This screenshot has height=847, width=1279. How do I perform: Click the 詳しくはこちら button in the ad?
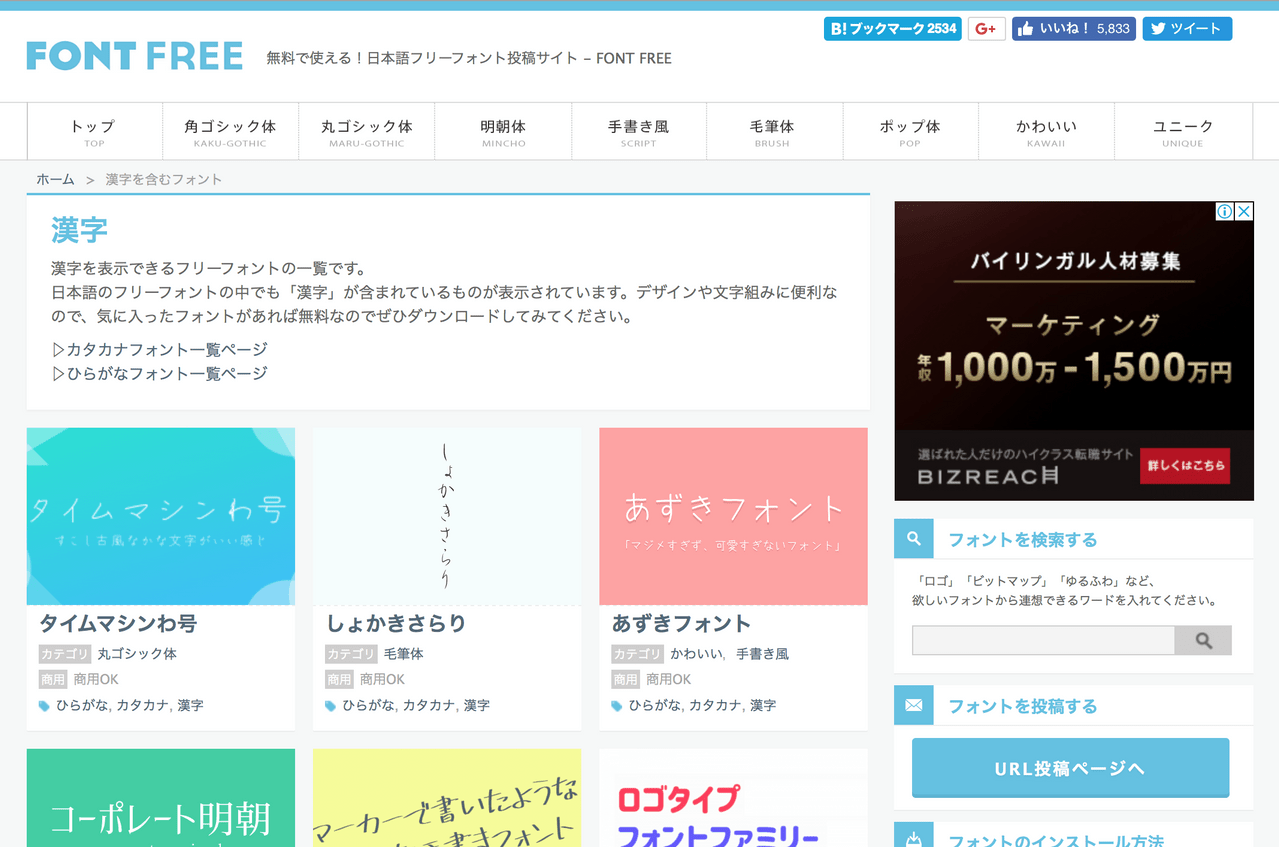coord(1185,466)
